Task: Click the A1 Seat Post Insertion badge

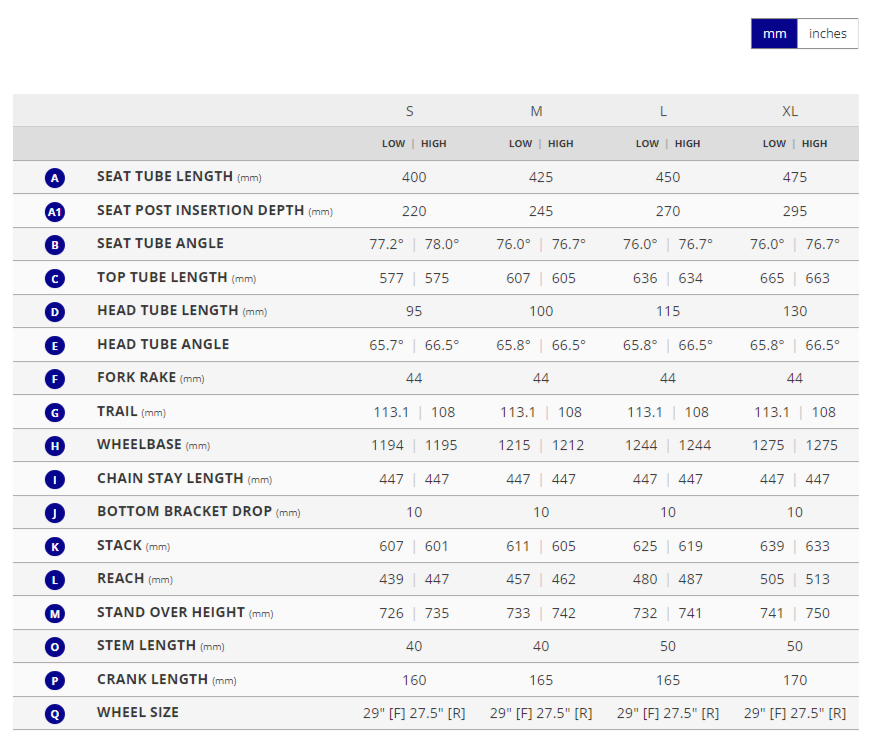Action: [x=55, y=212]
